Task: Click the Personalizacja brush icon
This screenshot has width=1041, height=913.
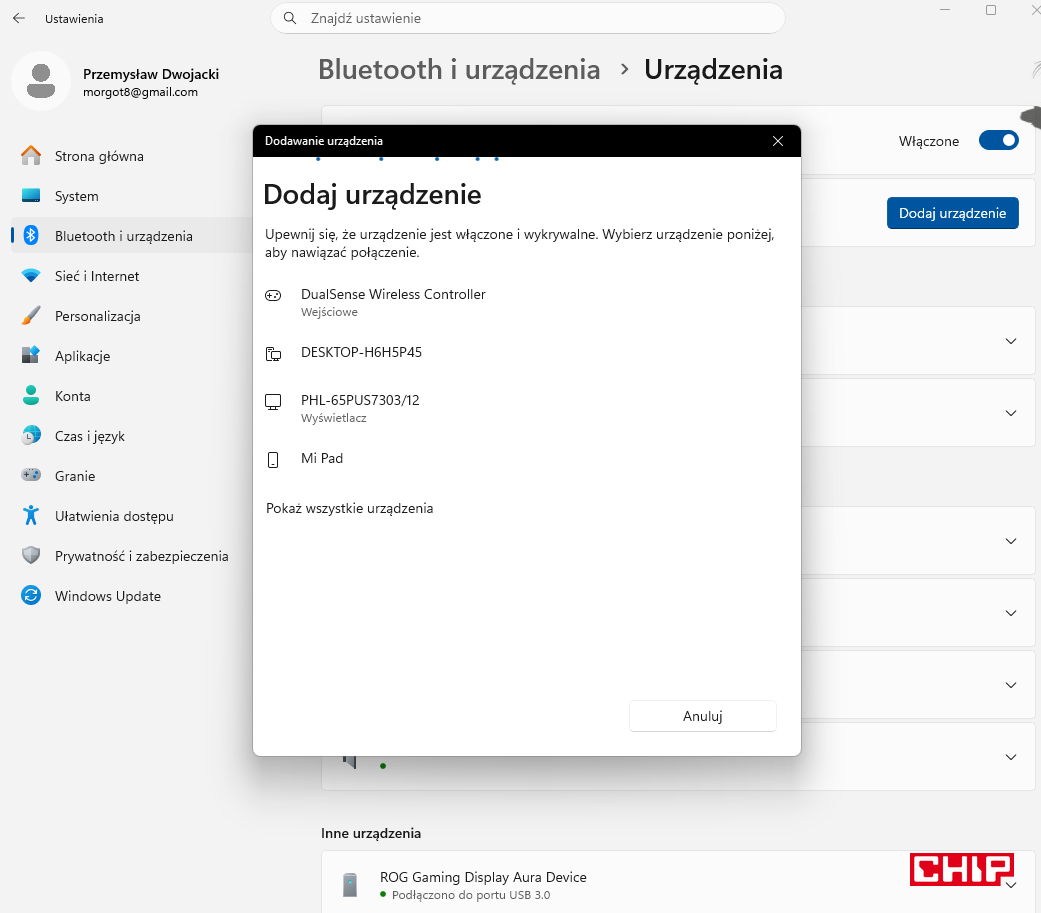Action: (31, 315)
